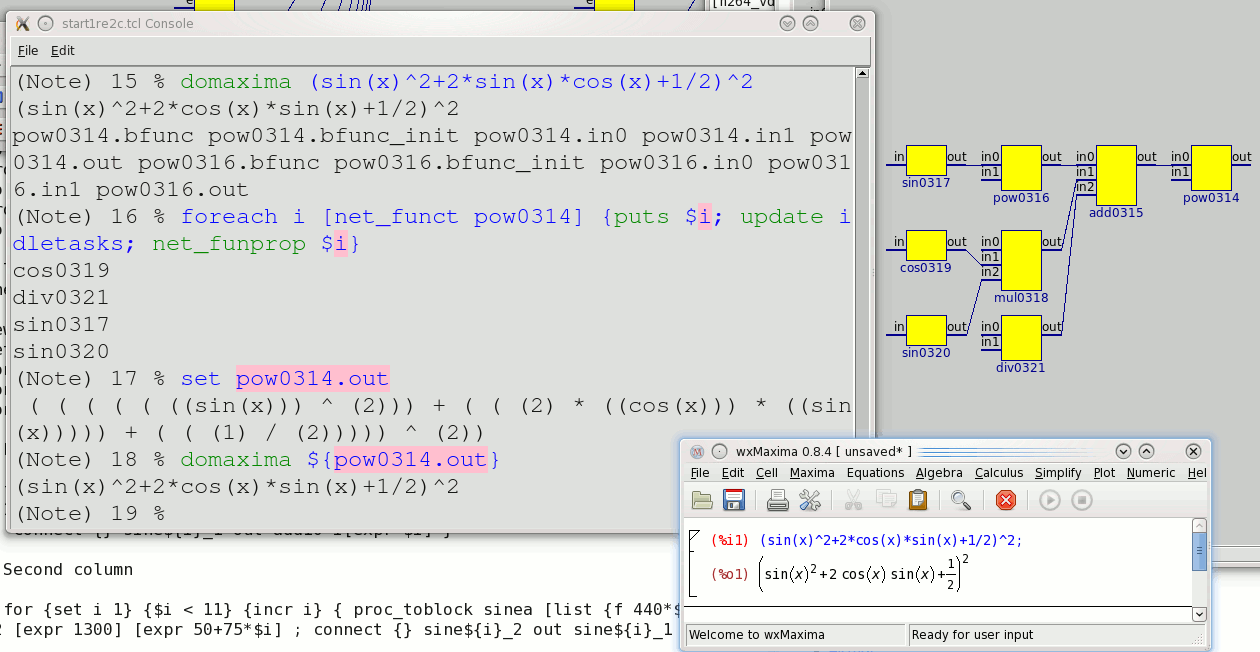This screenshot has height=652, width=1260.
Task: Stop animation with square stop icon
Action: (x=1081, y=500)
